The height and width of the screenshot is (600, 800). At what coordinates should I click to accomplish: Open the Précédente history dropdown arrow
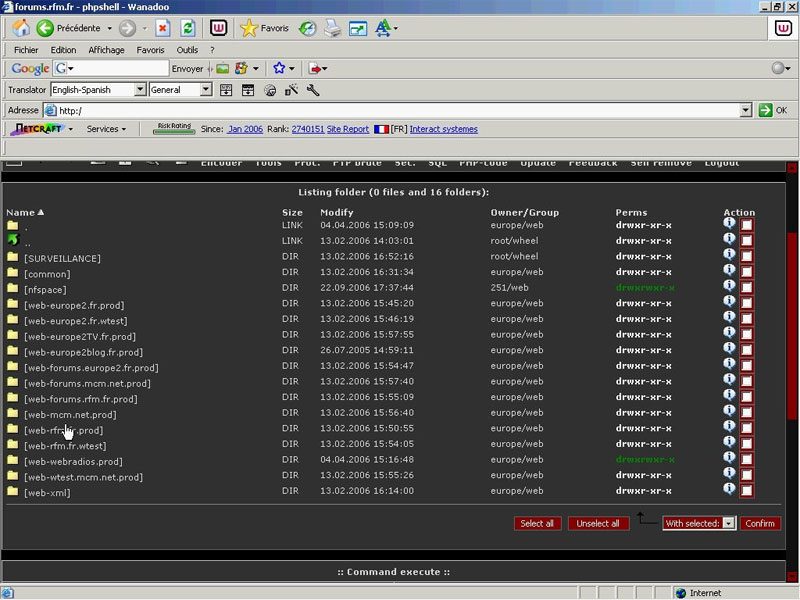tap(110, 29)
